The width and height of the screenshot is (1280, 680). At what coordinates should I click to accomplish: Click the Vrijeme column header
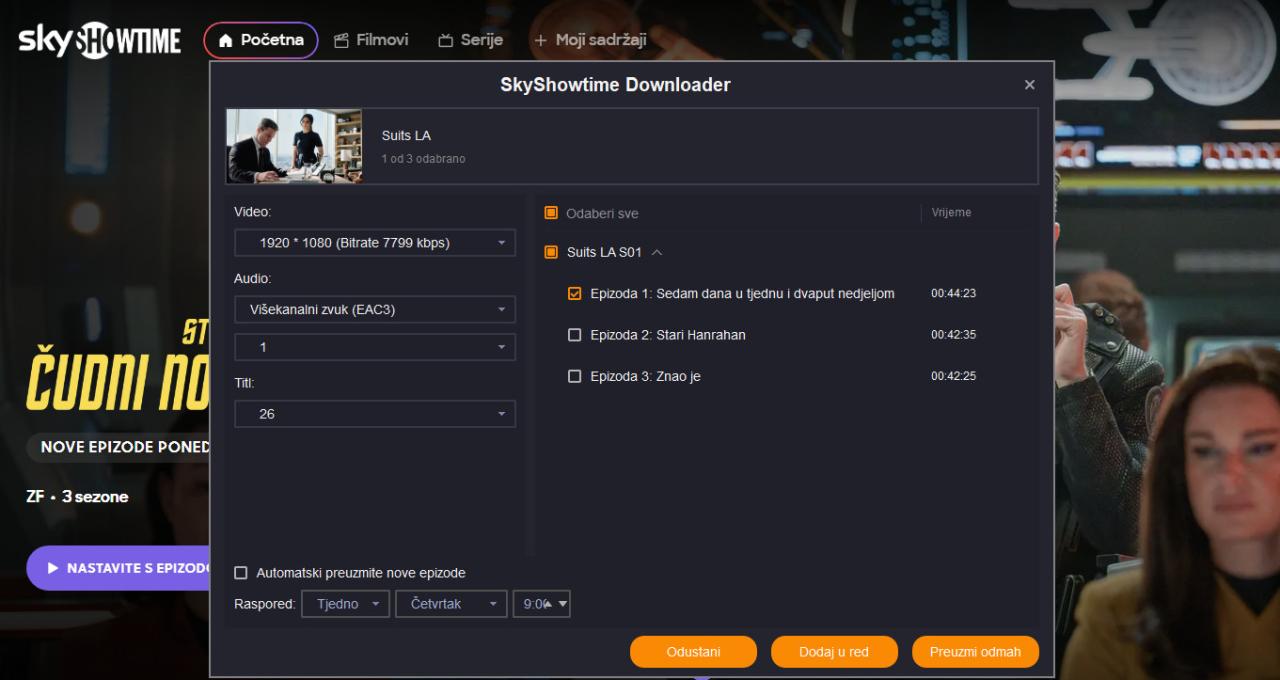[x=951, y=213]
